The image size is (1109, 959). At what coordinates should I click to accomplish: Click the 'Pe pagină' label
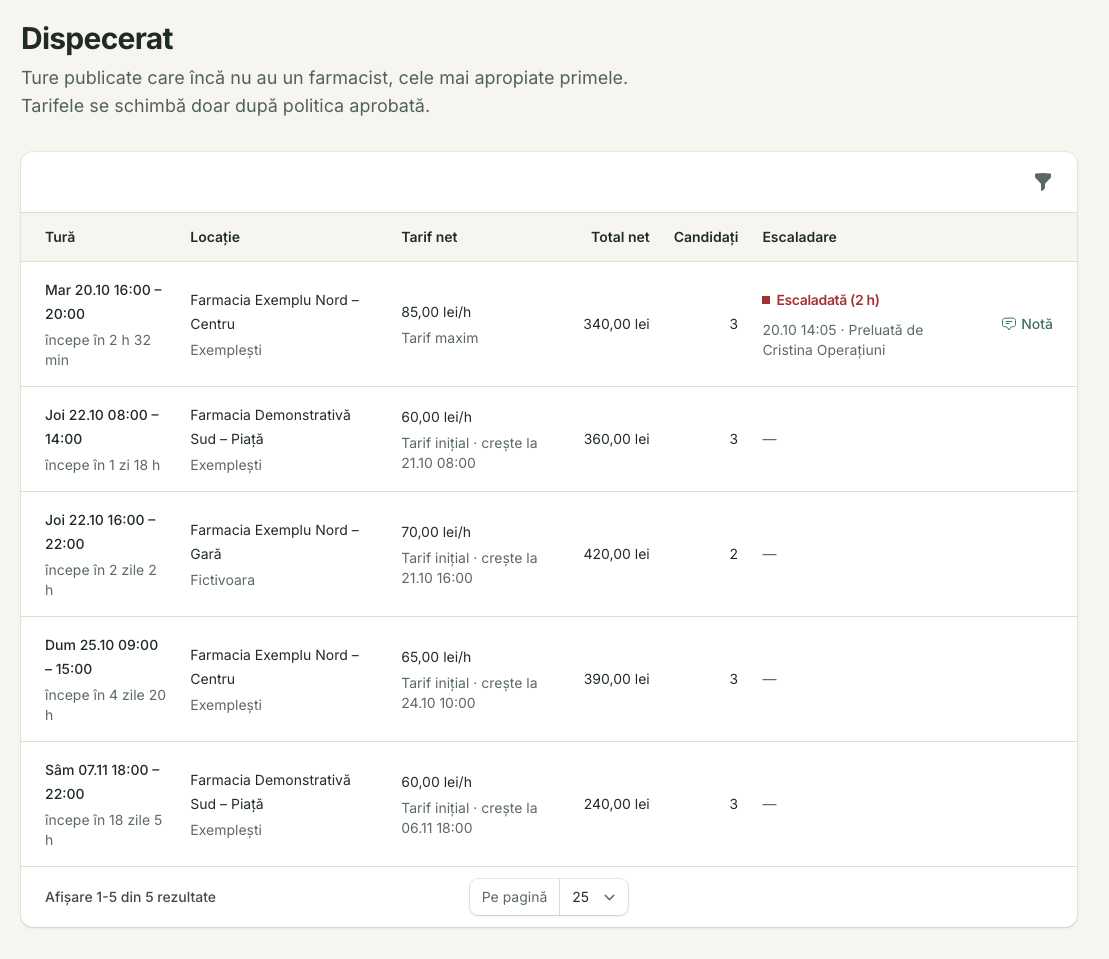[514, 897]
